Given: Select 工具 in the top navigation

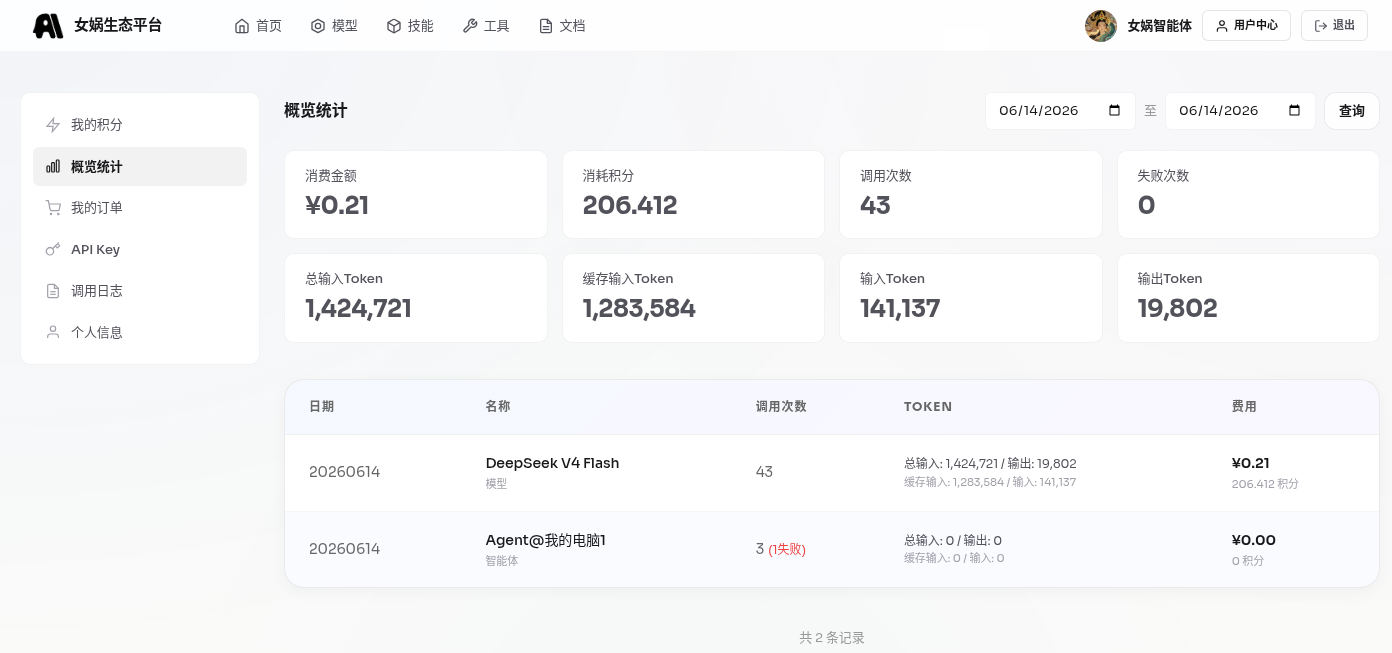Looking at the screenshot, I should click(486, 26).
